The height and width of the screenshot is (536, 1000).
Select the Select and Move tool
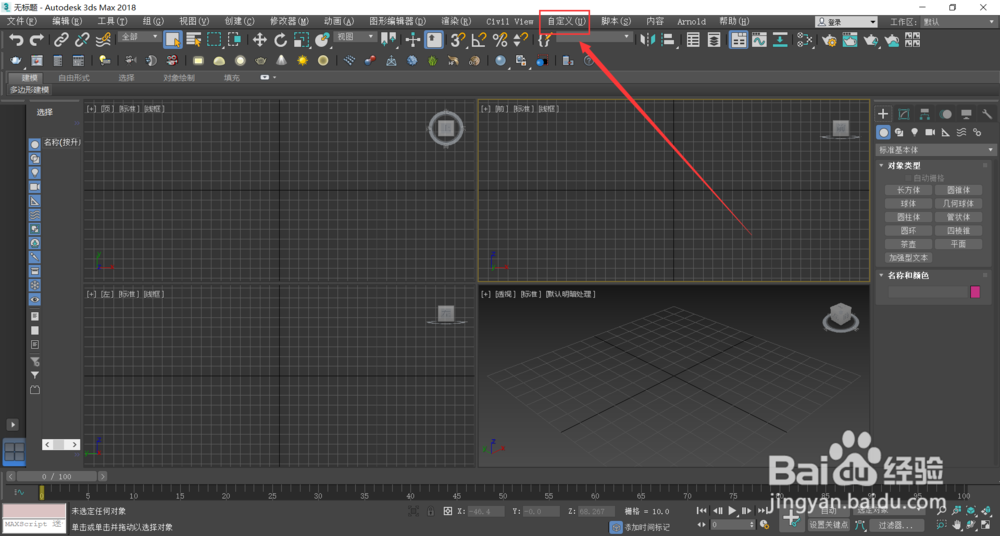point(260,40)
